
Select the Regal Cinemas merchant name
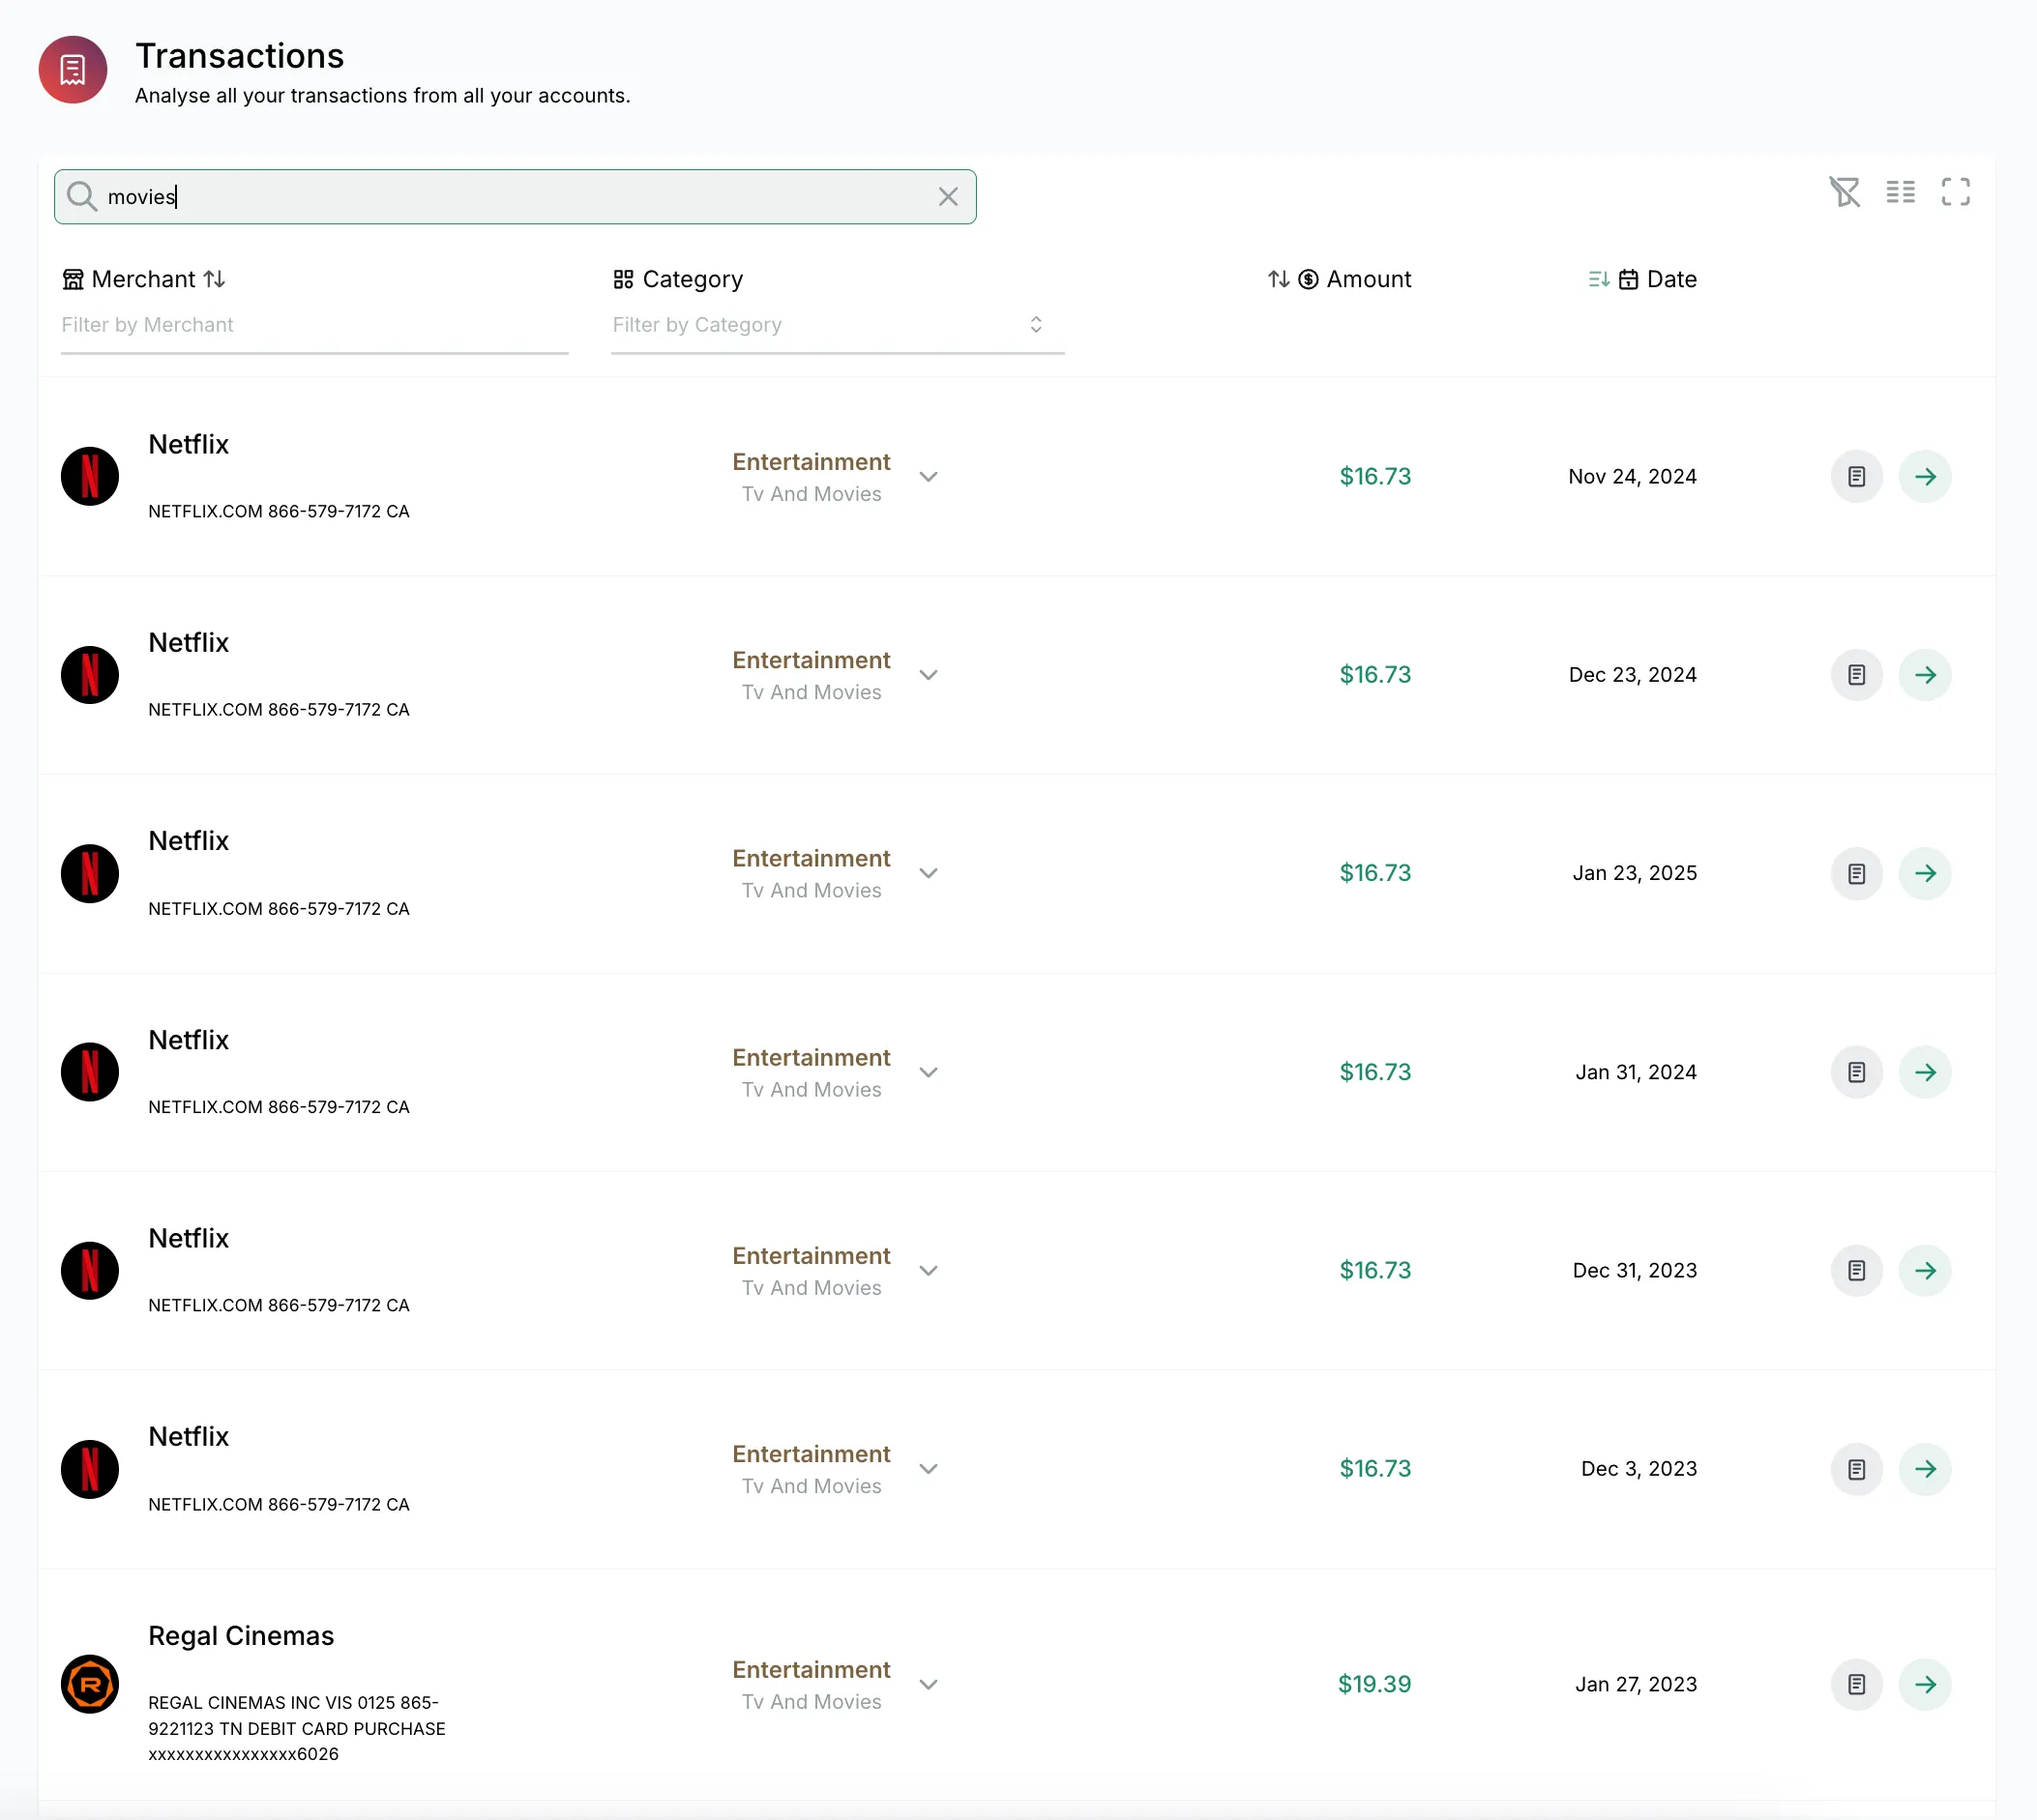pos(241,1636)
